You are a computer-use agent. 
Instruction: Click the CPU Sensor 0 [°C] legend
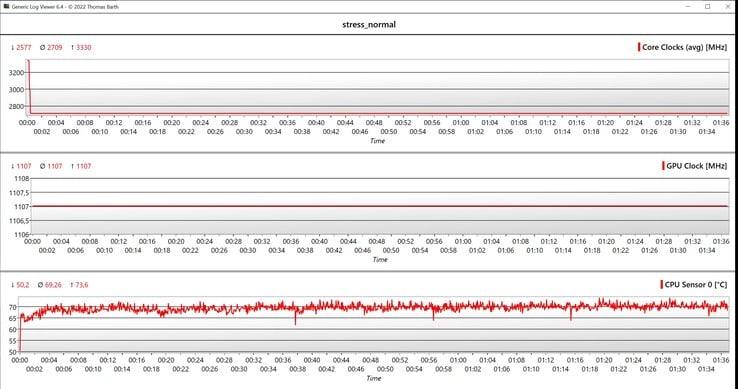click(695, 284)
